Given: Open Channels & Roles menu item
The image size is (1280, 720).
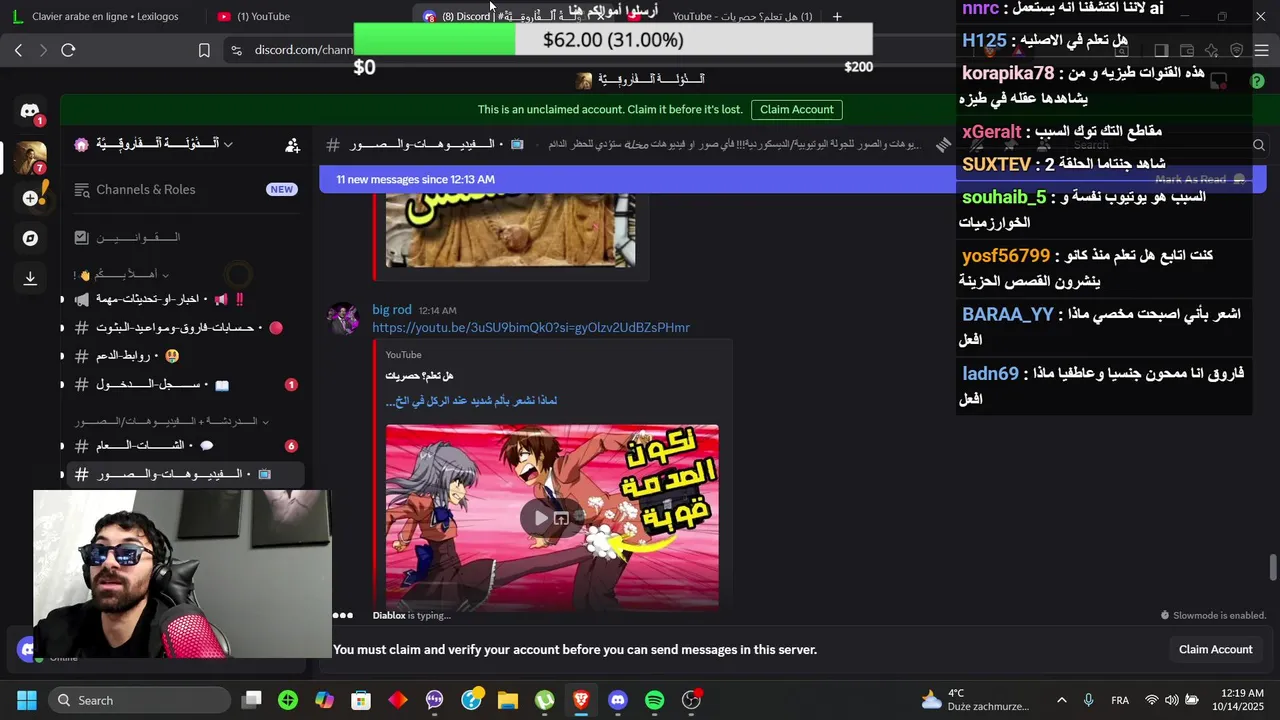Looking at the screenshot, I should [185, 190].
